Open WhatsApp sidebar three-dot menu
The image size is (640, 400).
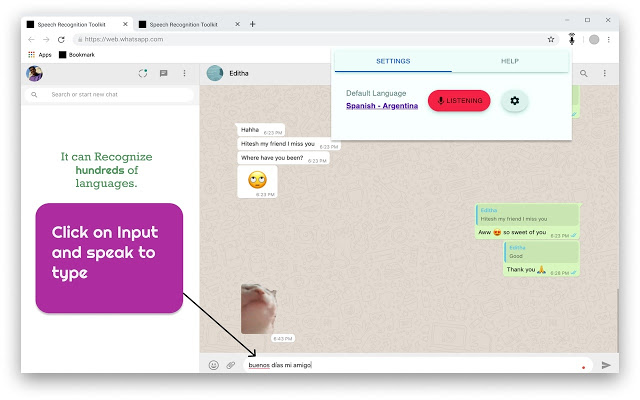[184, 73]
